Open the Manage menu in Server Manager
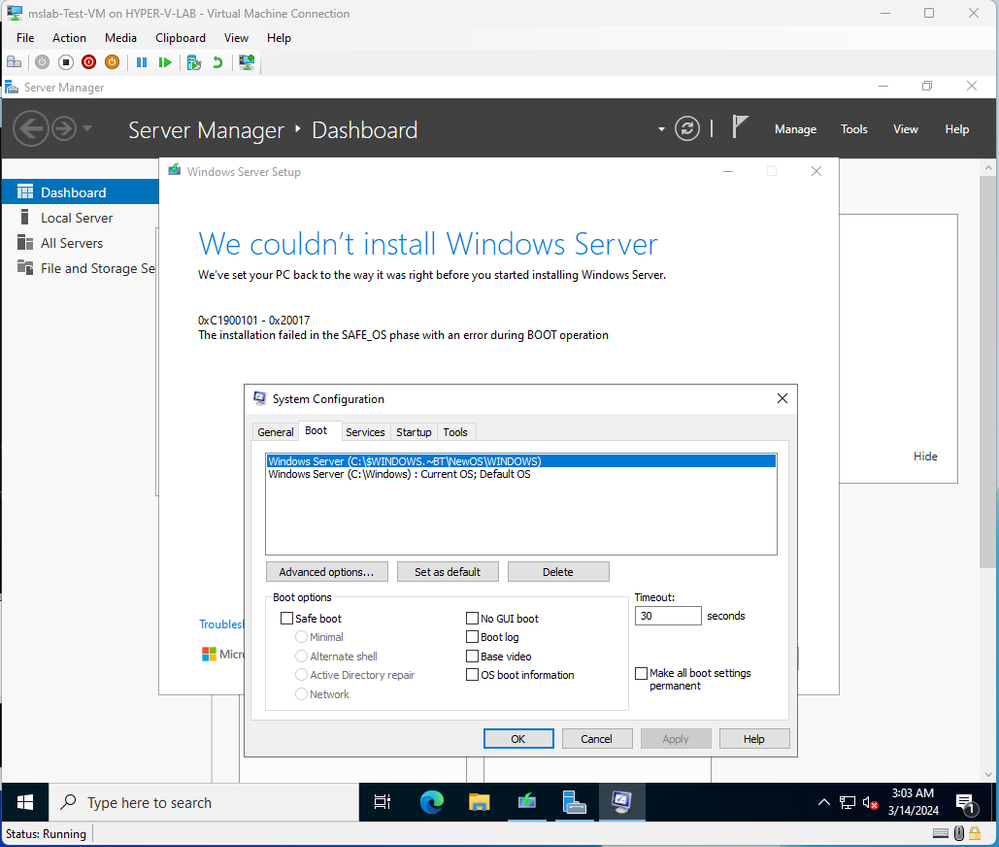This screenshot has height=847, width=999. click(795, 129)
